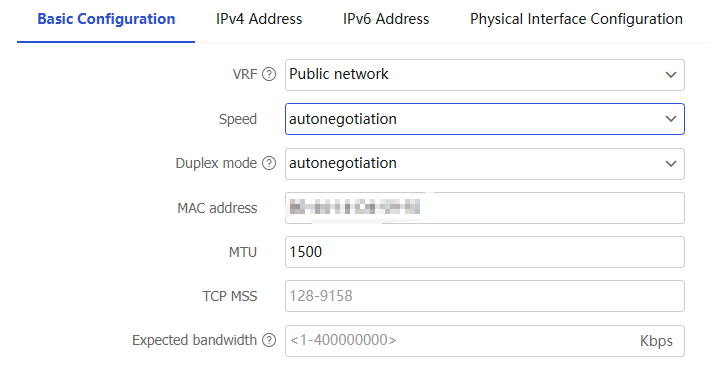This screenshot has width=710, height=385.
Task: Click the Kbps unit label
Action: click(x=656, y=341)
